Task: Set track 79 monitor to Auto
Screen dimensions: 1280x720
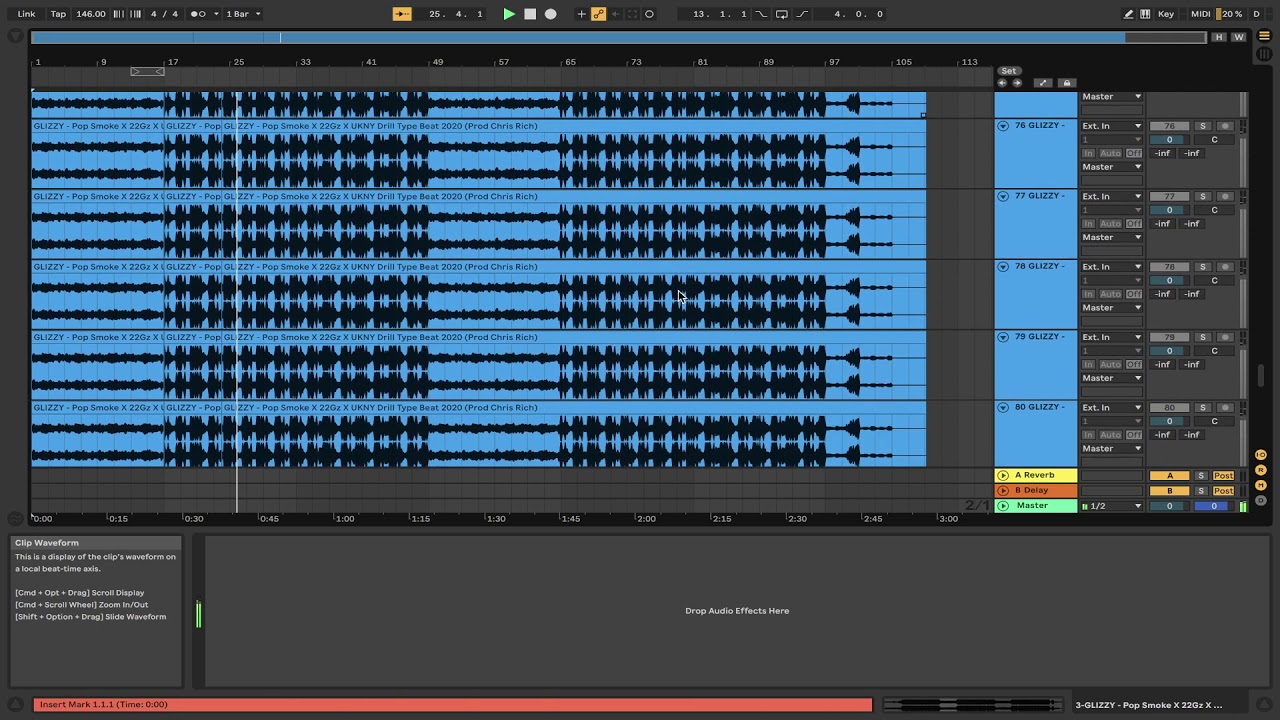Action: pos(1110,364)
